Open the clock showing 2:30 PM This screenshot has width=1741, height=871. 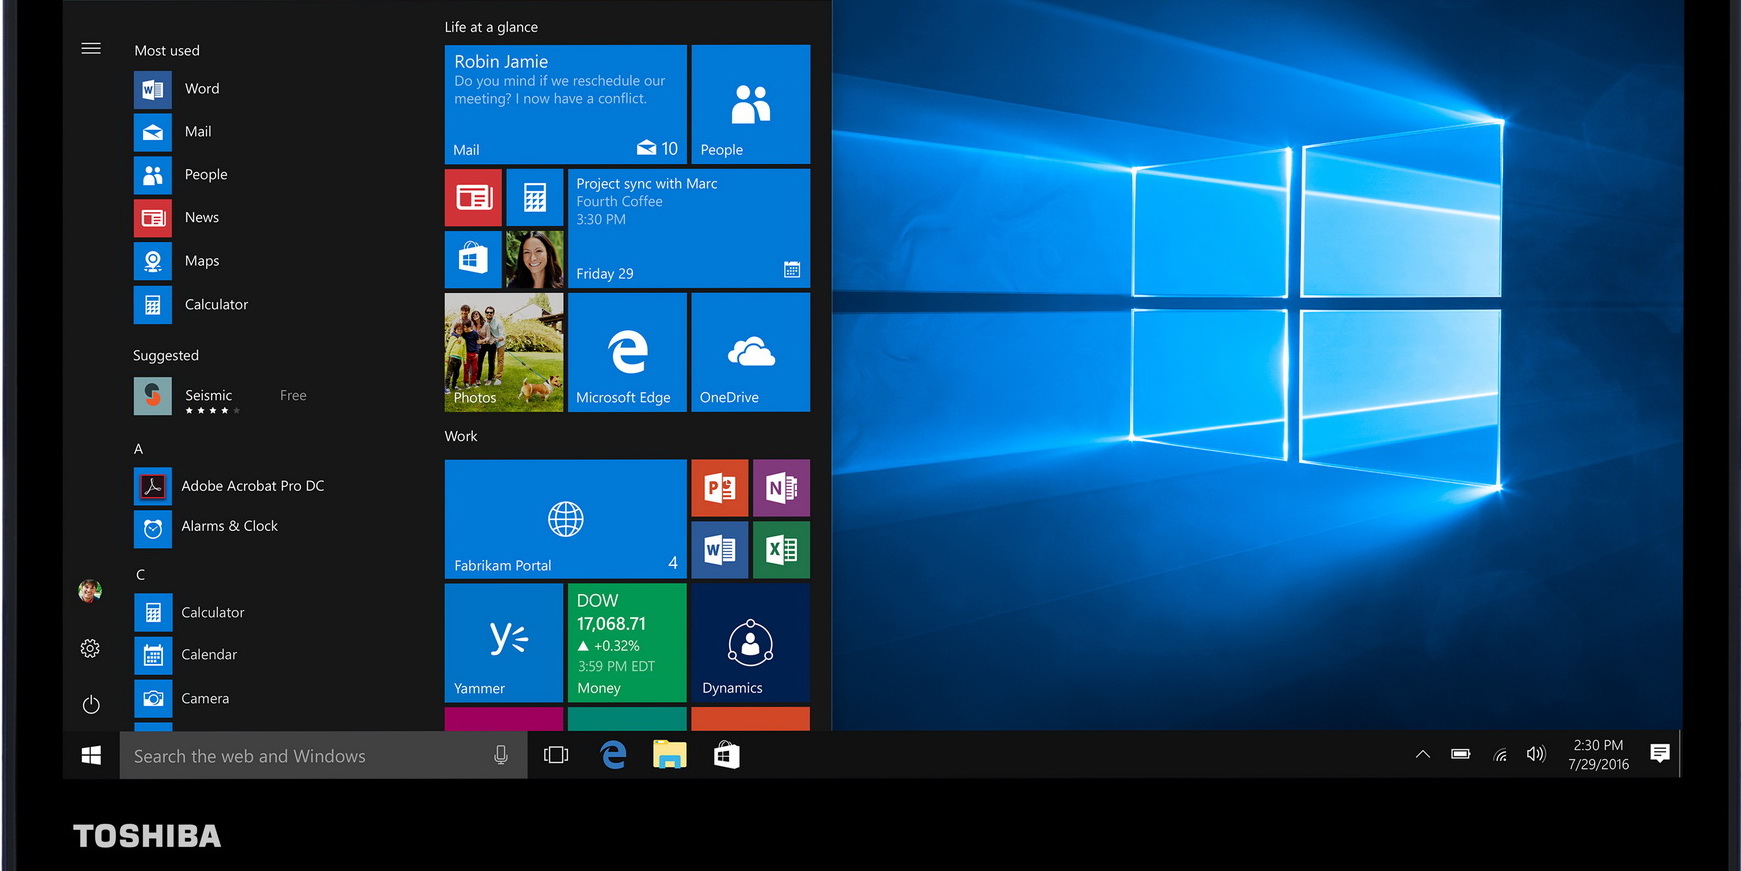[x=1598, y=755]
